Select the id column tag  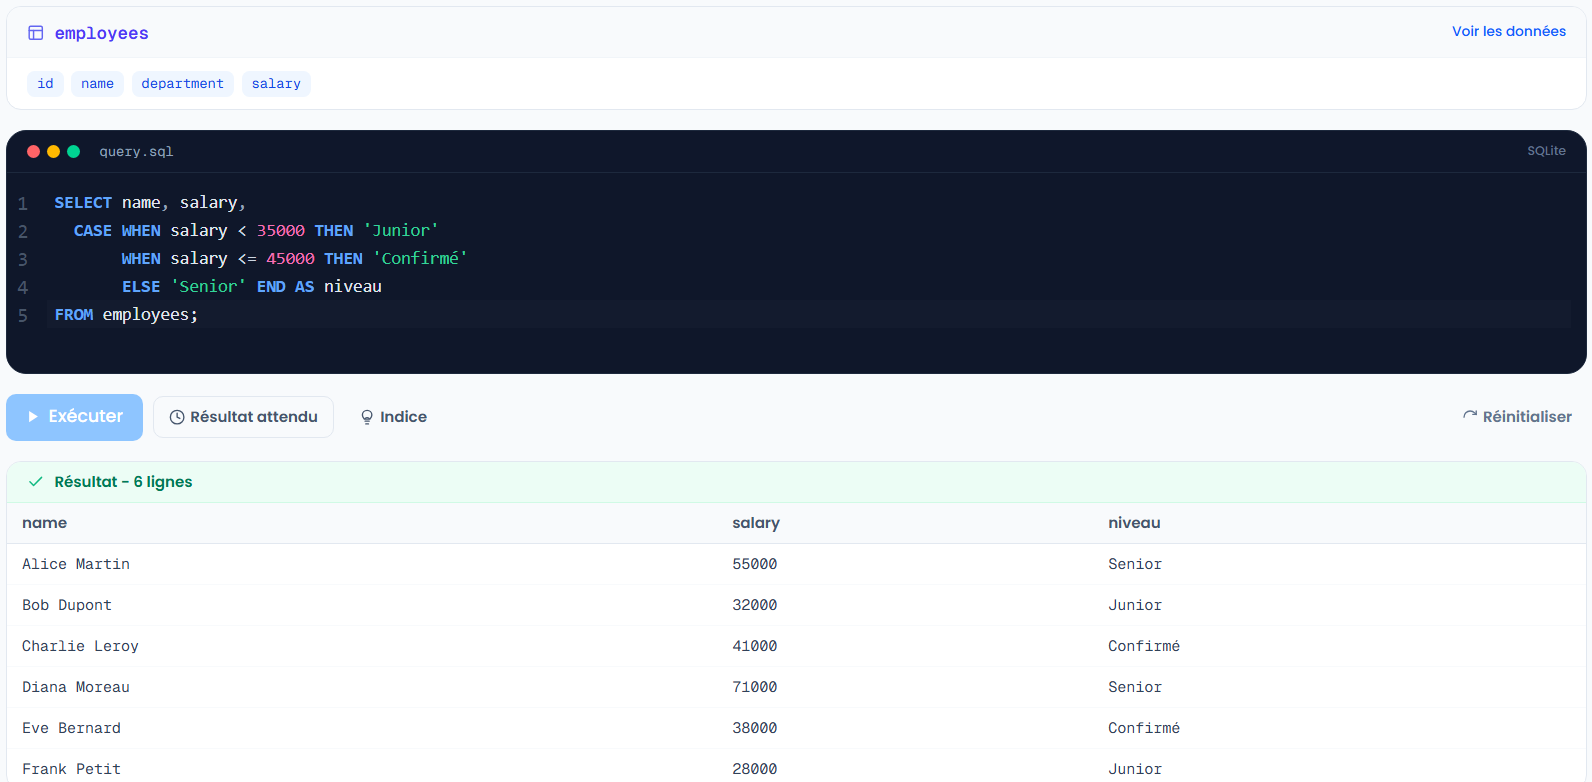(45, 84)
